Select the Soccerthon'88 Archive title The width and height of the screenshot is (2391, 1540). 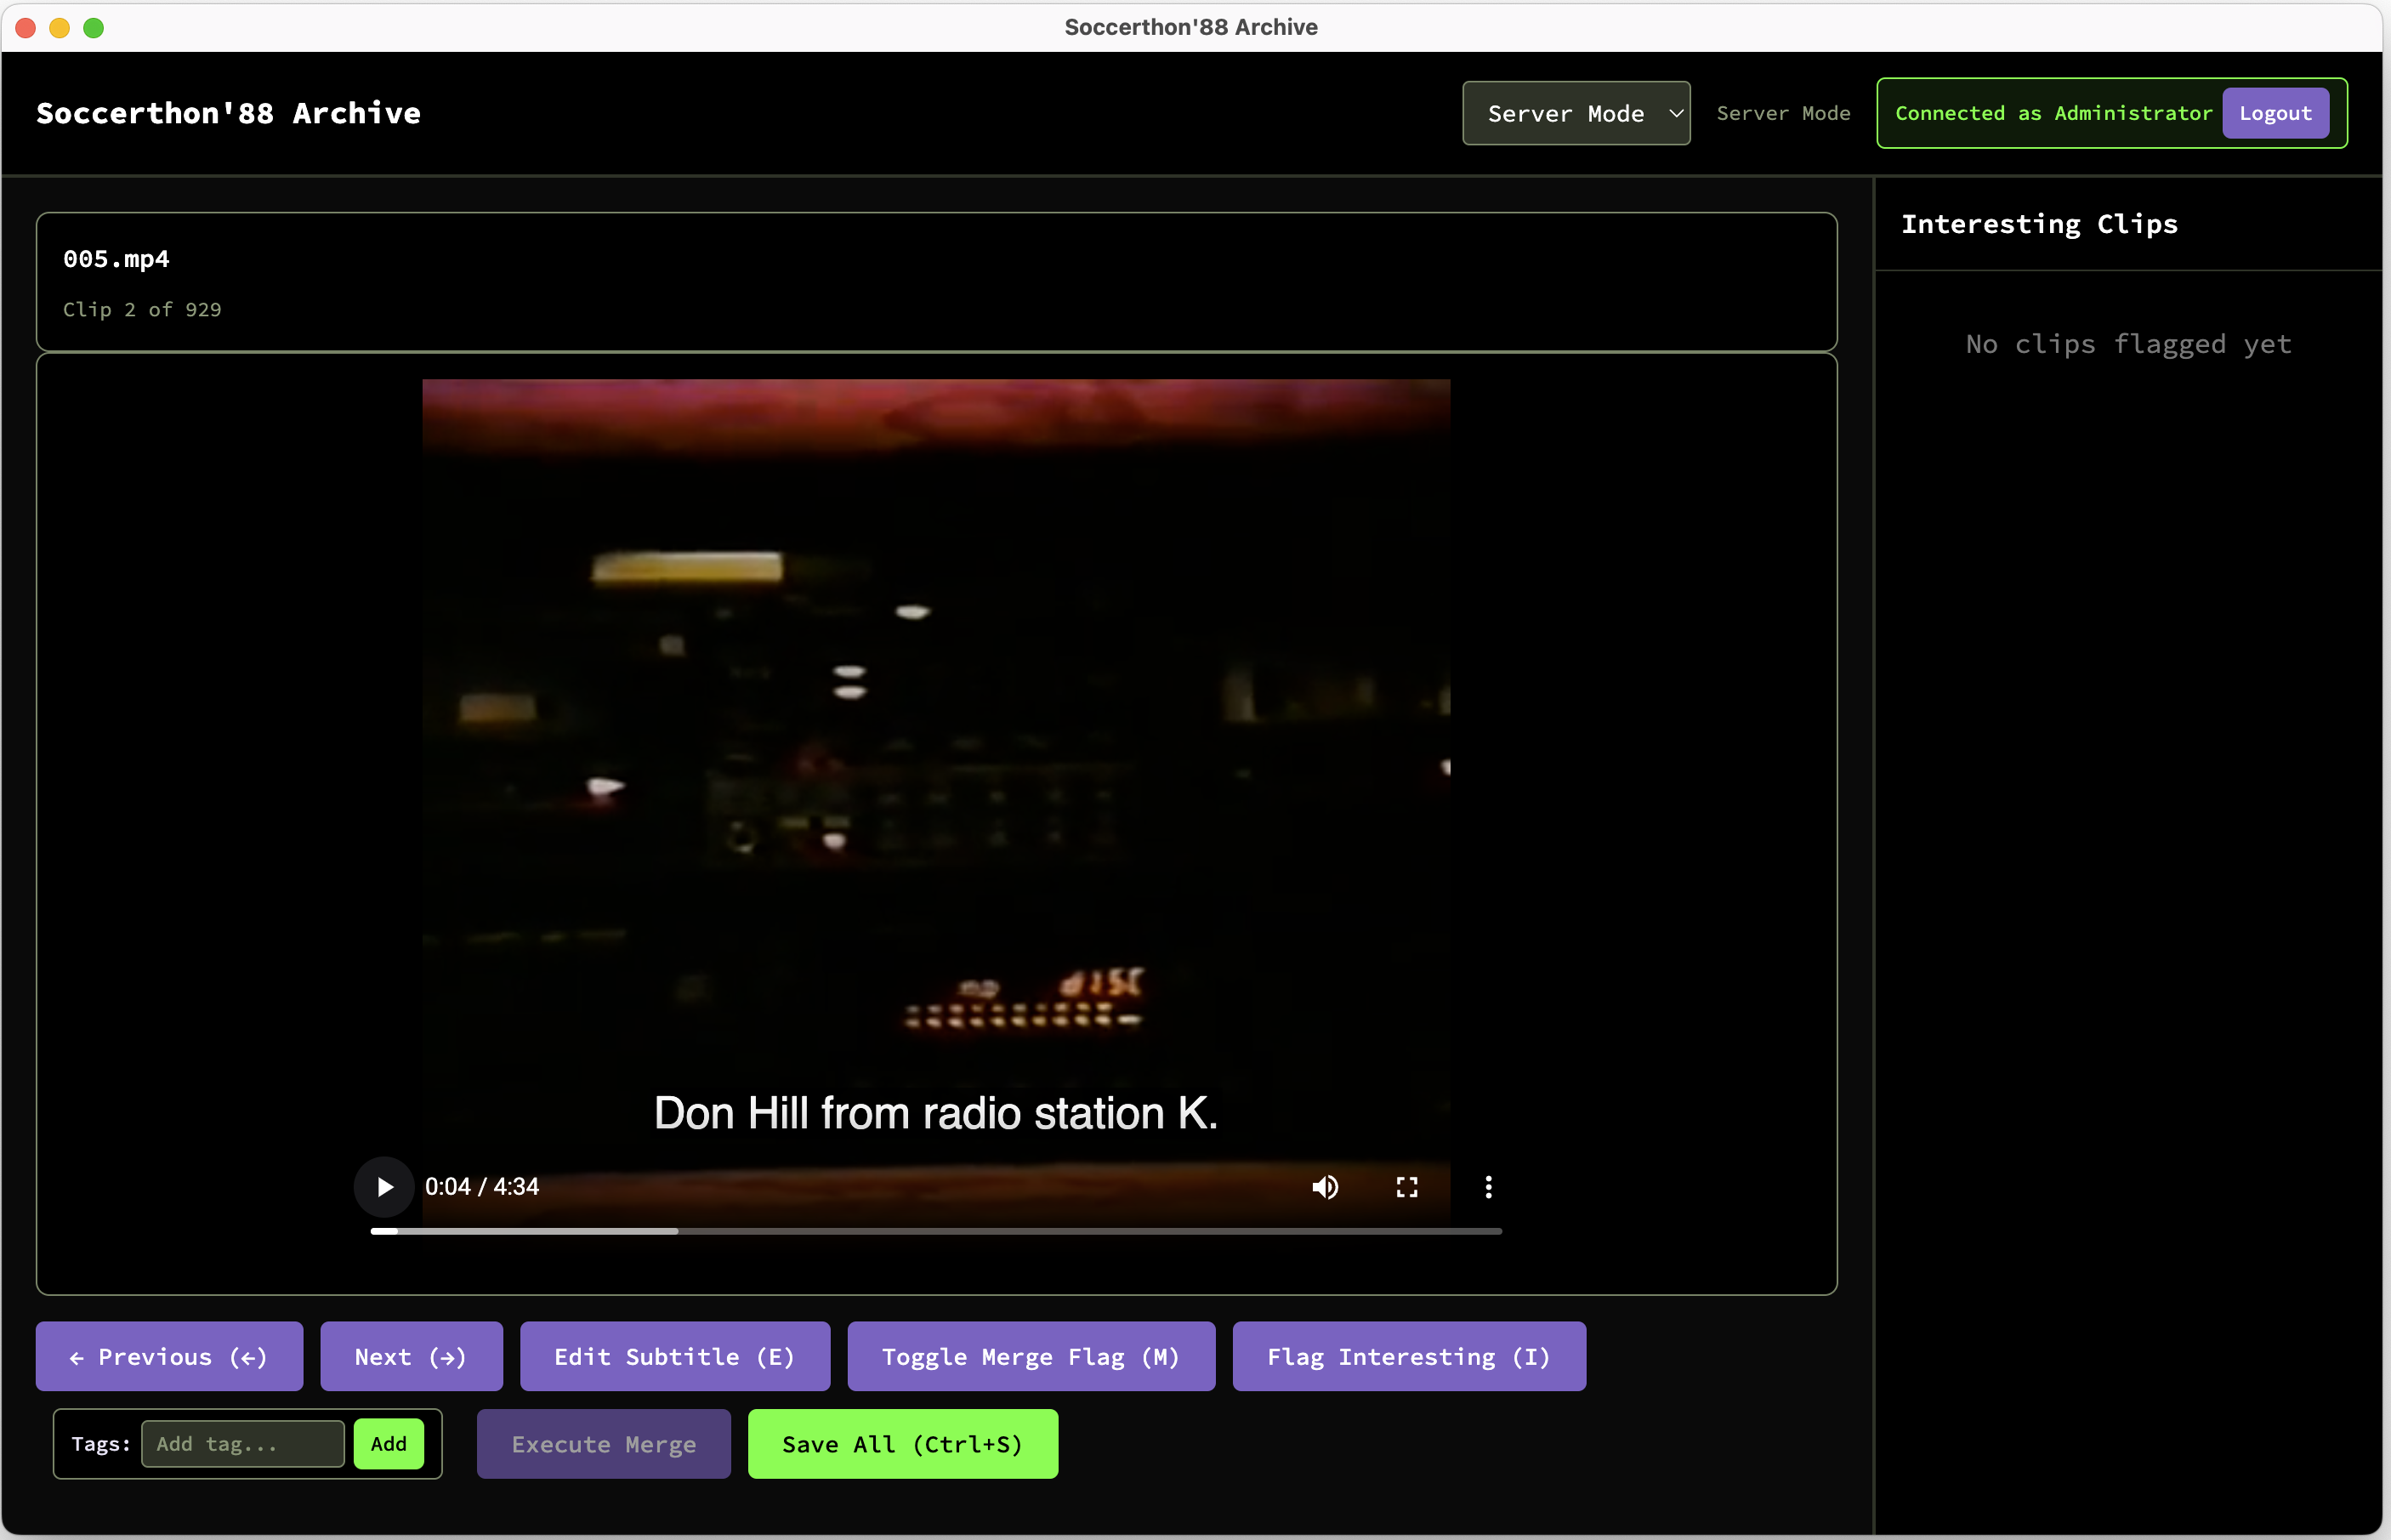(228, 113)
